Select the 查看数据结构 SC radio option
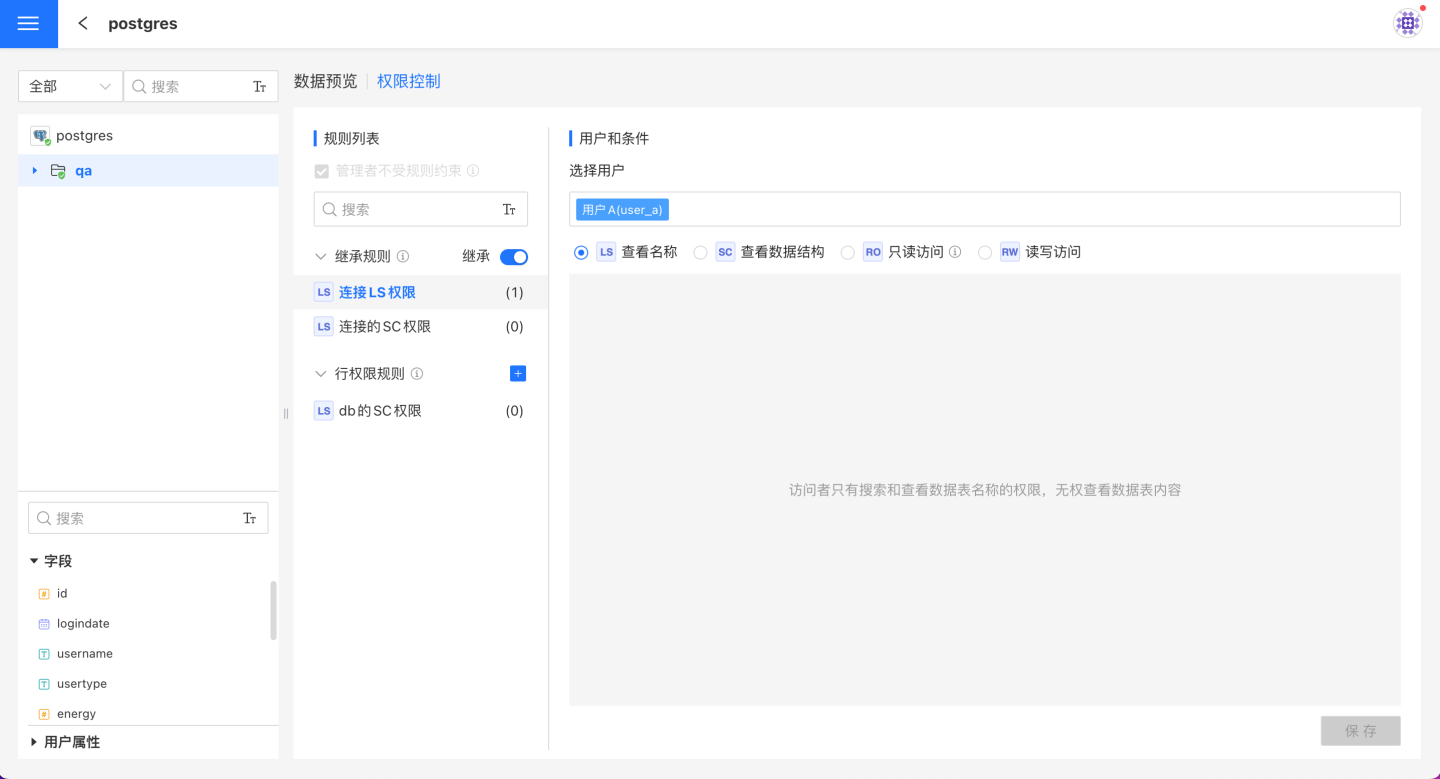1440x779 pixels. [701, 253]
